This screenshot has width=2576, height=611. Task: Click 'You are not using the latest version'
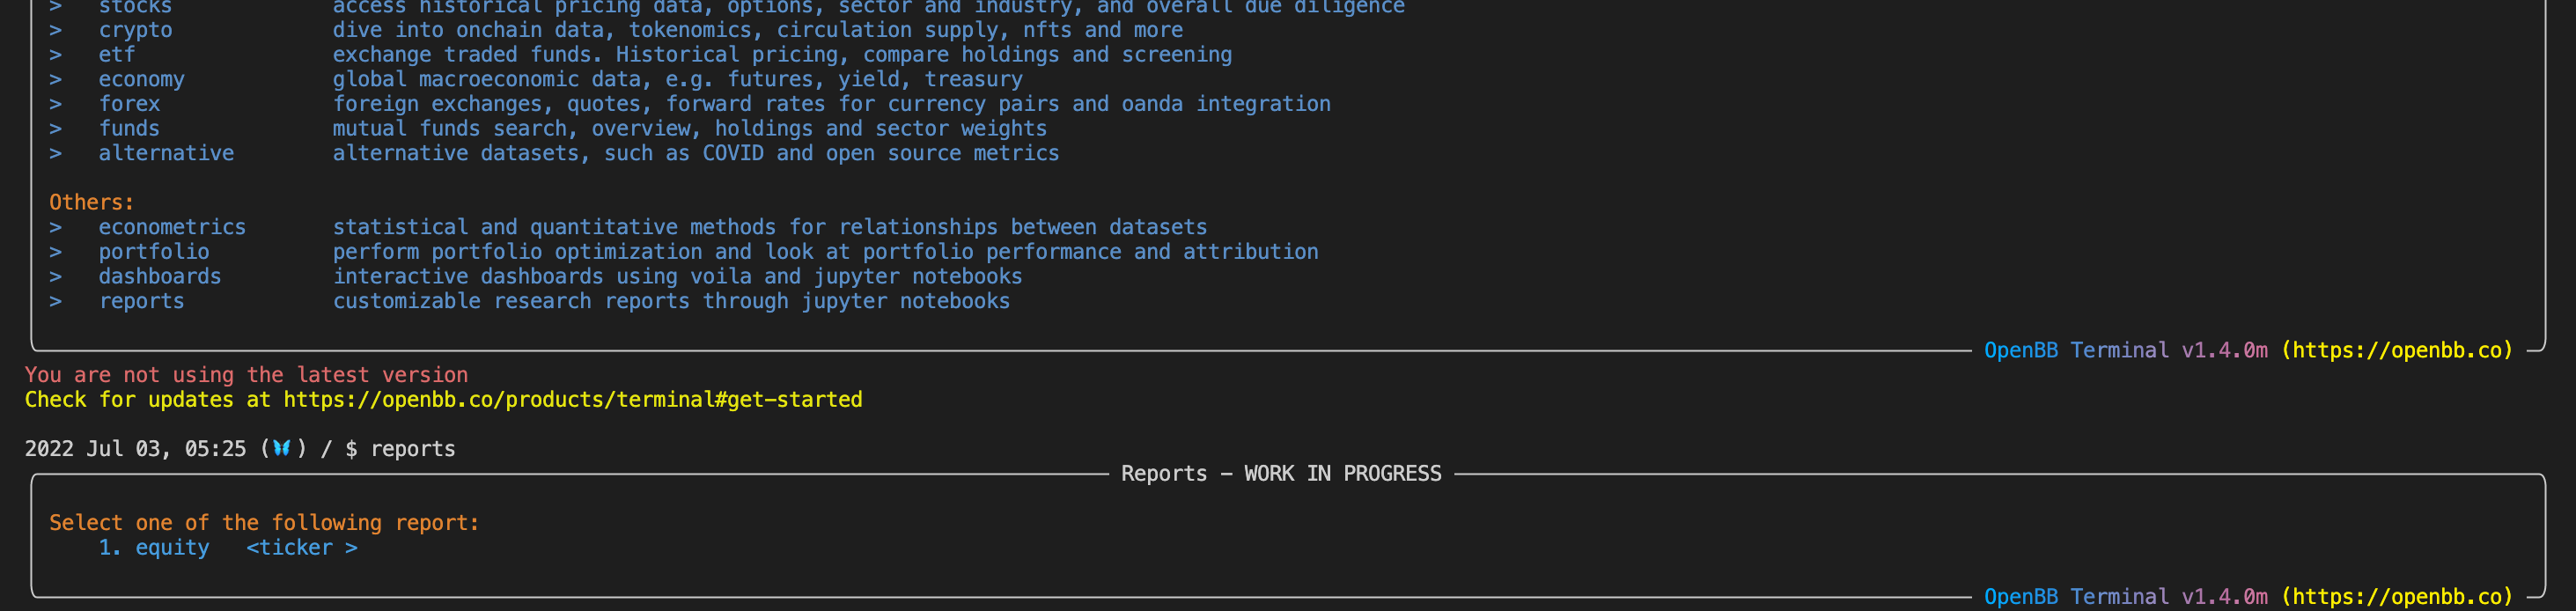point(246,375)
